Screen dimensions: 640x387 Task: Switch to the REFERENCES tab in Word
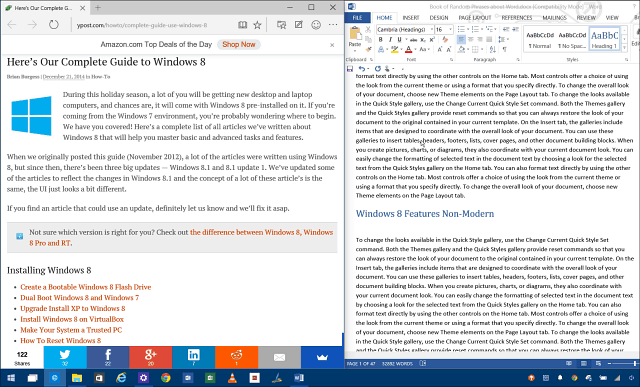(x=517, y=18)
